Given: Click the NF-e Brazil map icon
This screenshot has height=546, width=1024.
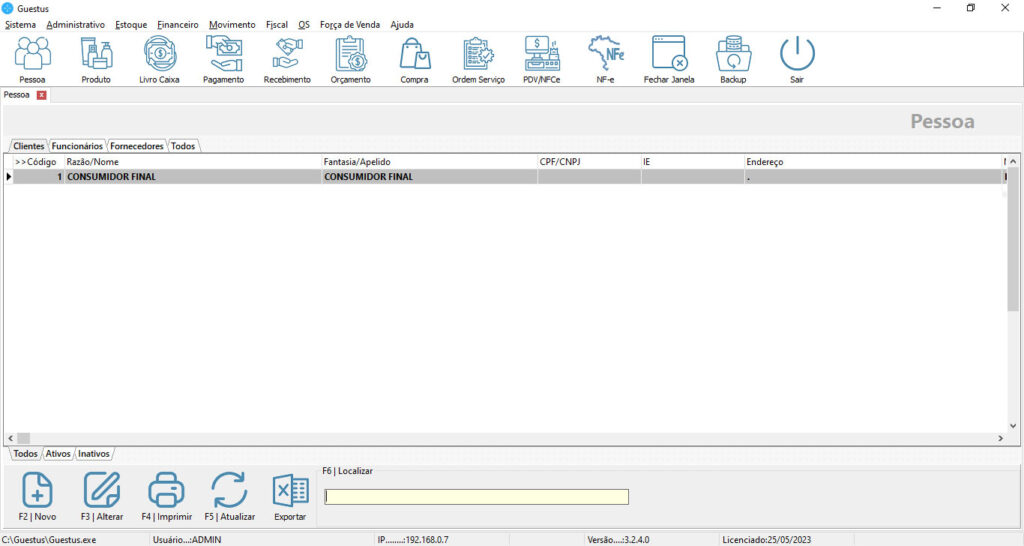Looking at the screenshot, I should tap(605, 58).
